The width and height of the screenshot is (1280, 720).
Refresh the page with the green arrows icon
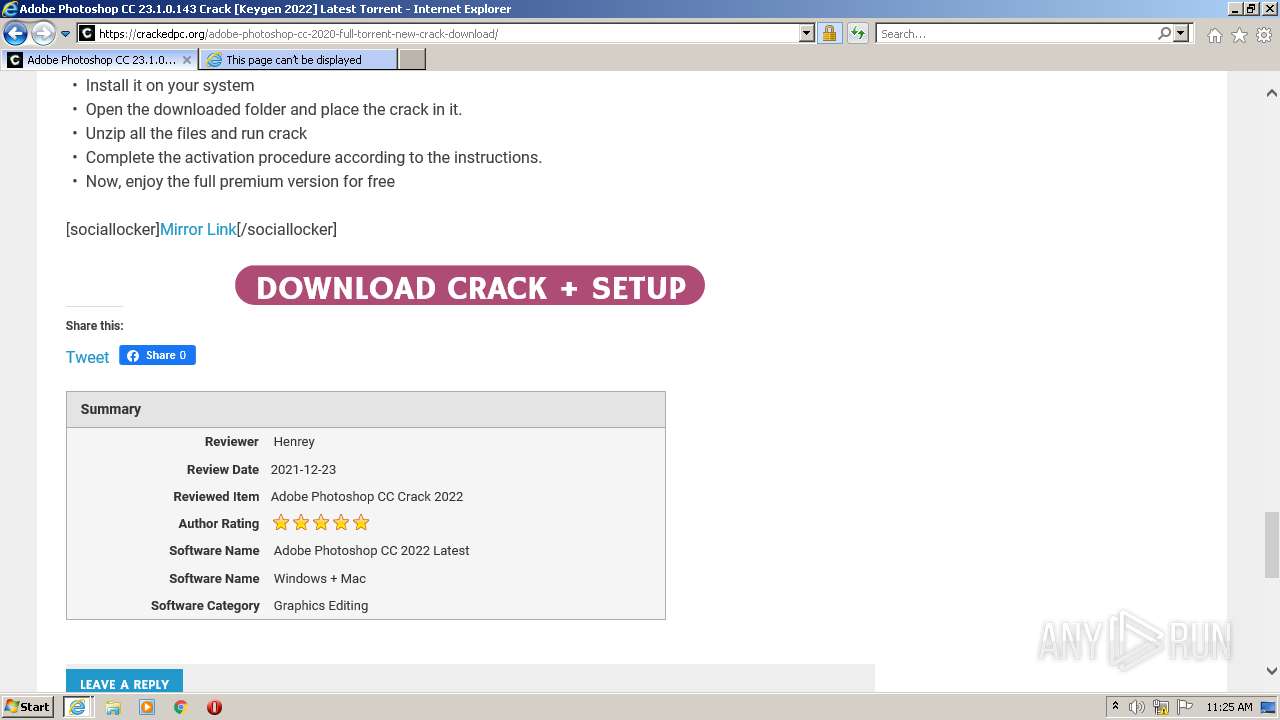tap(858, 34)
